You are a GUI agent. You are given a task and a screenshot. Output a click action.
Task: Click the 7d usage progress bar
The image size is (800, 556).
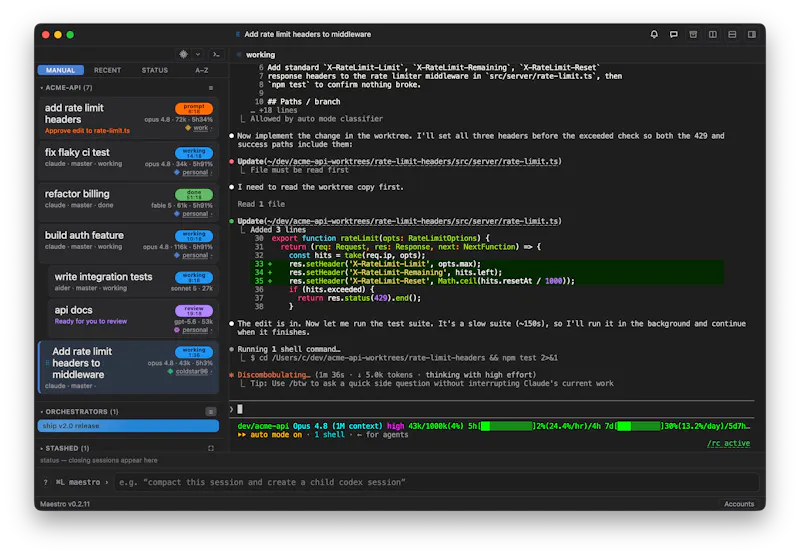[x=639, y=426]
